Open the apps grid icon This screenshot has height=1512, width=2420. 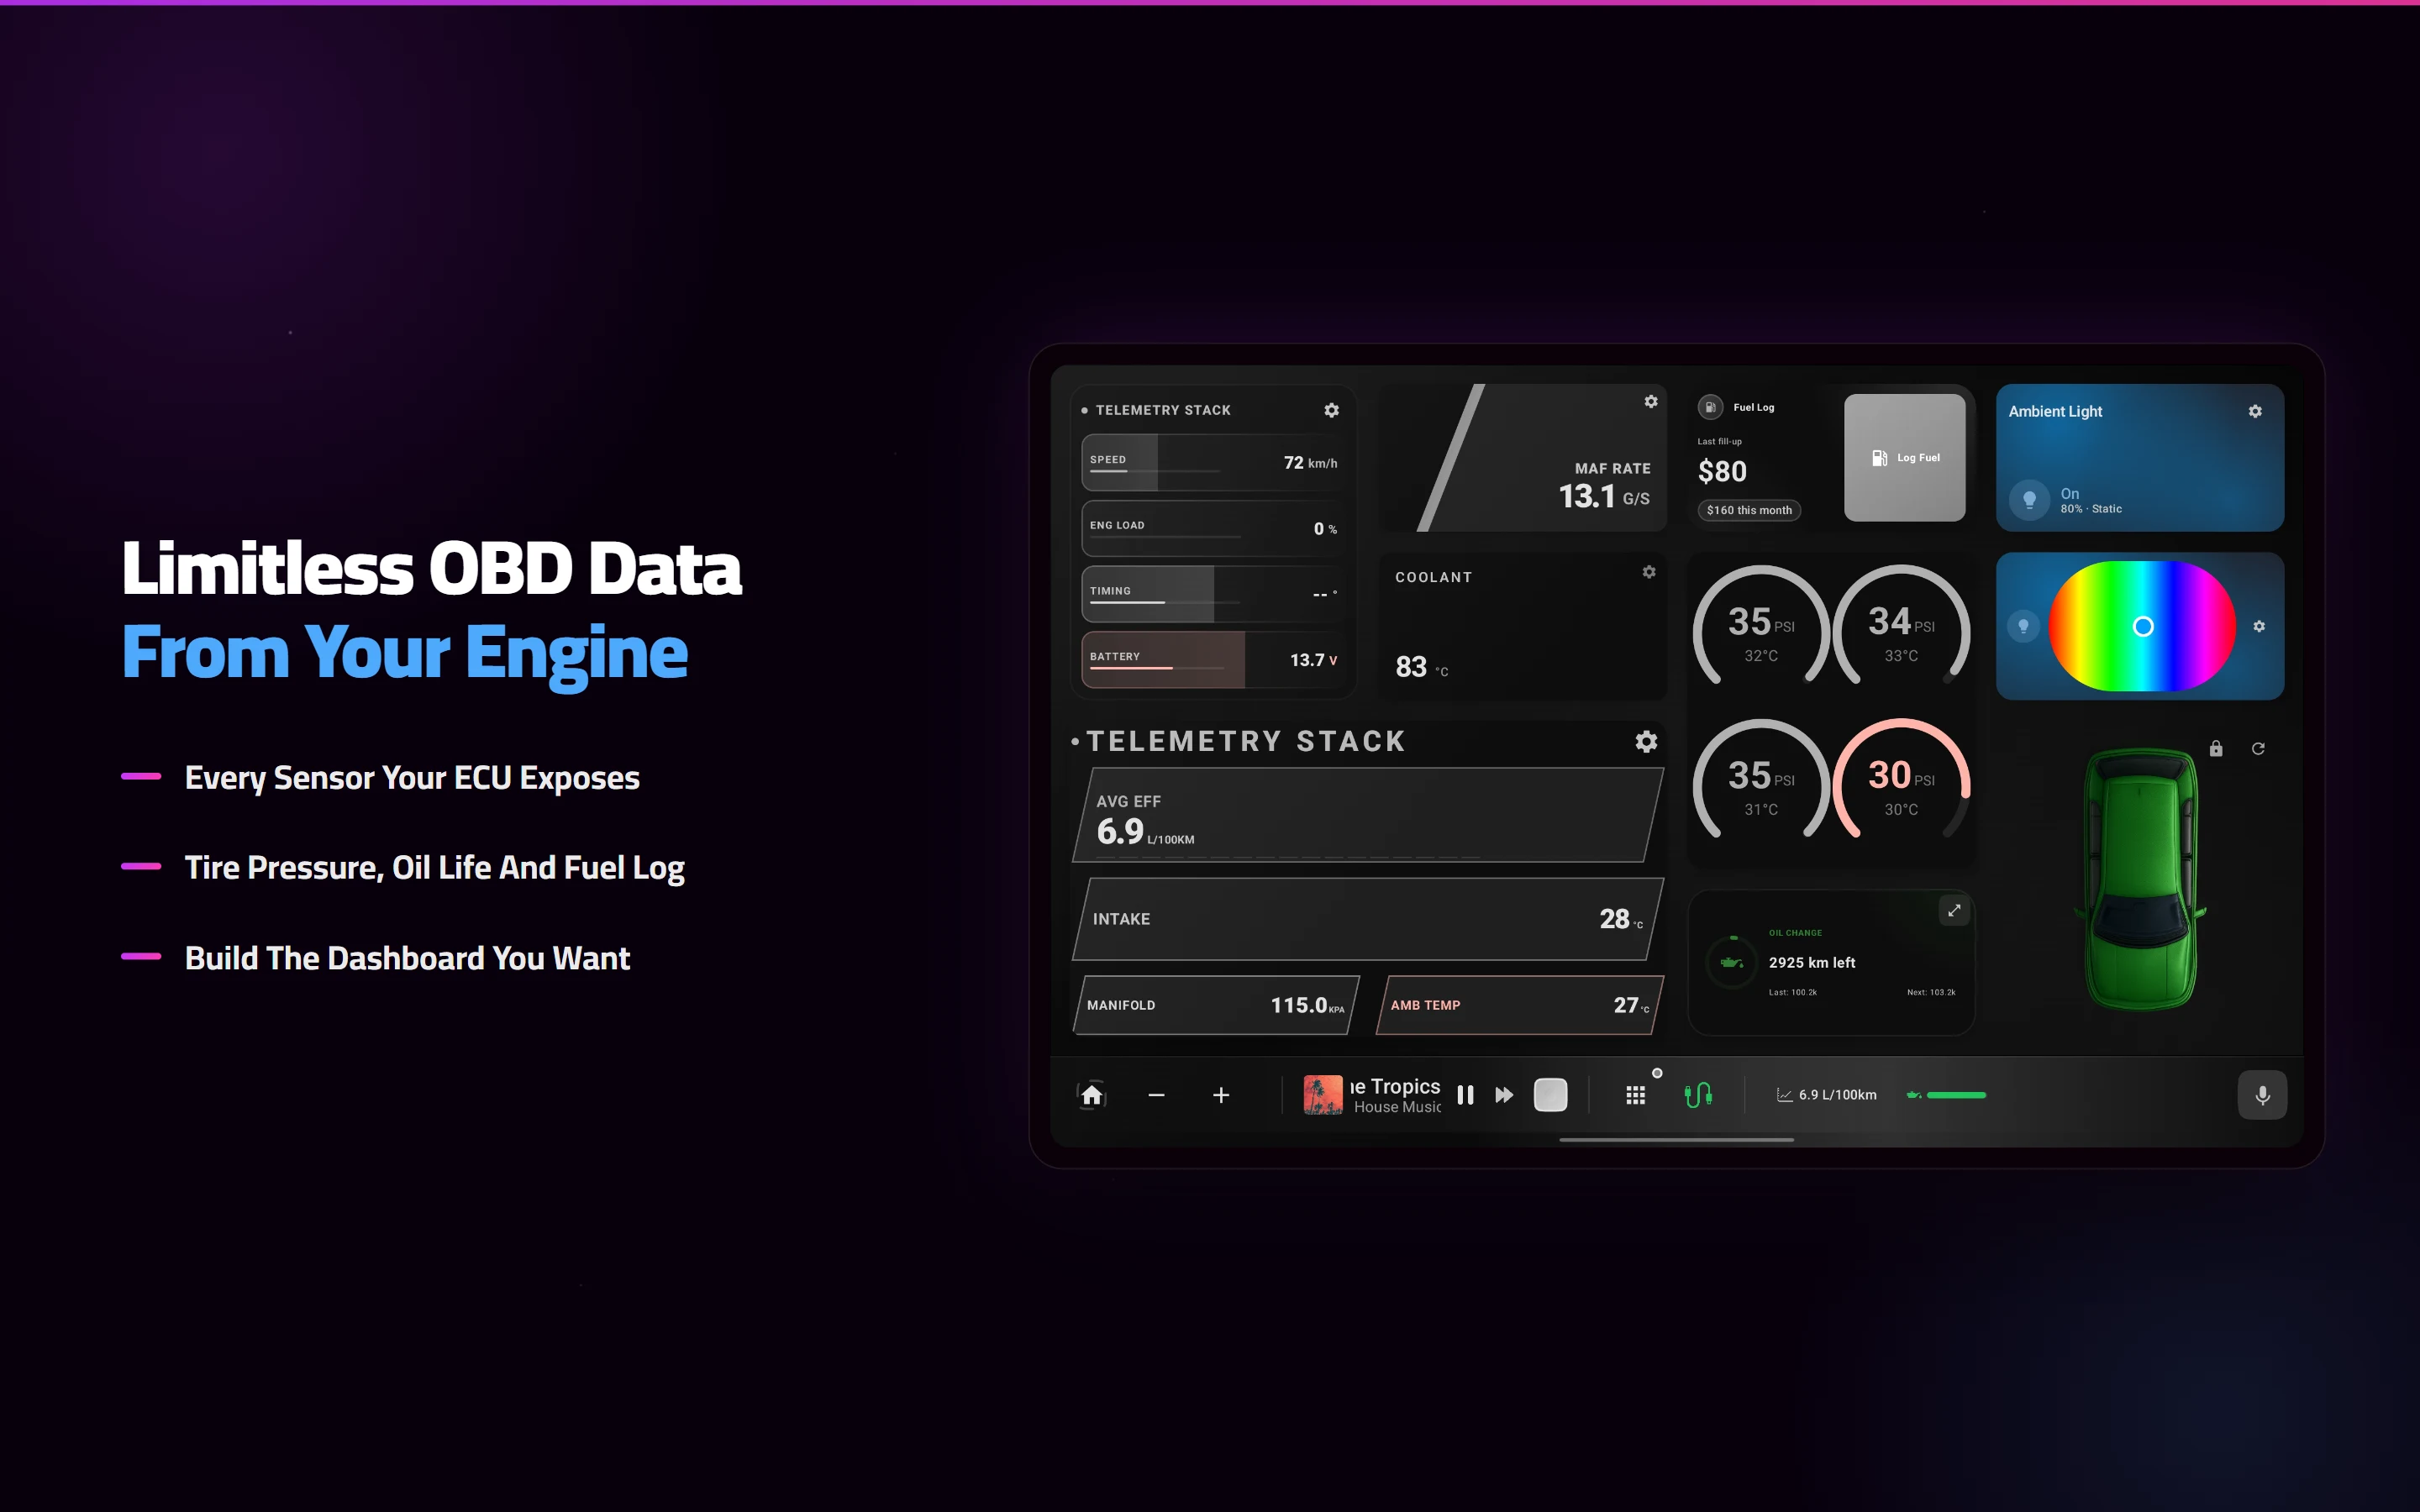point(1636,1096)
